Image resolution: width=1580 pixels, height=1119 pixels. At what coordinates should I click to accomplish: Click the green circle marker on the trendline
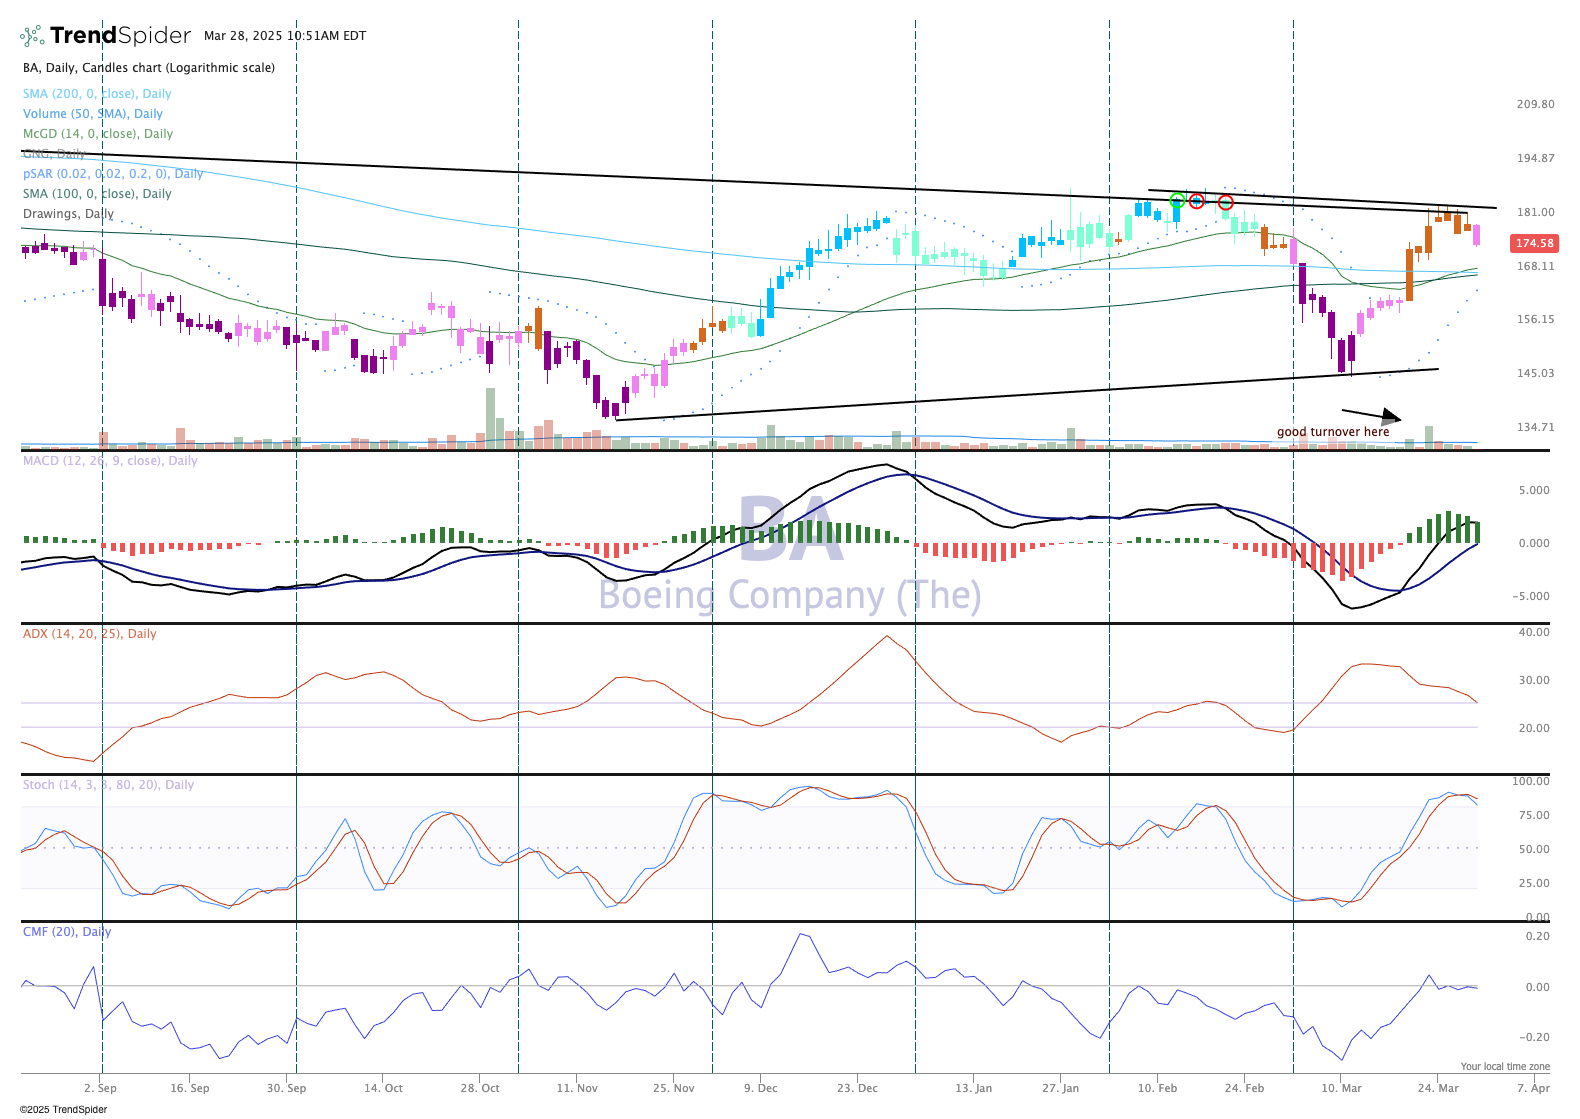pyautogui.click(x=1177, y=200)
